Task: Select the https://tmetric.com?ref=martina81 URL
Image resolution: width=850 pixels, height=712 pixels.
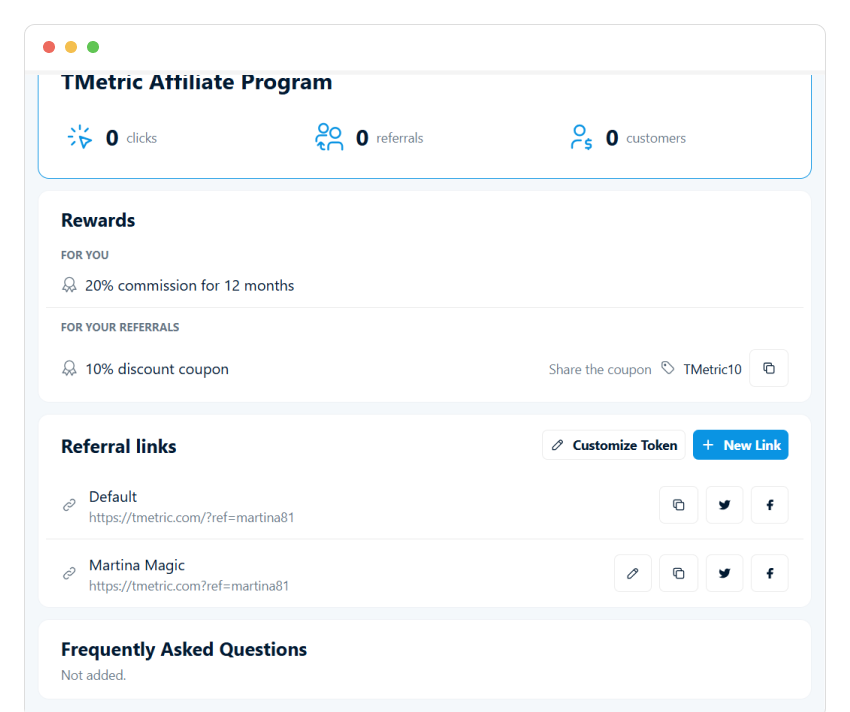Action: (189, 586)
